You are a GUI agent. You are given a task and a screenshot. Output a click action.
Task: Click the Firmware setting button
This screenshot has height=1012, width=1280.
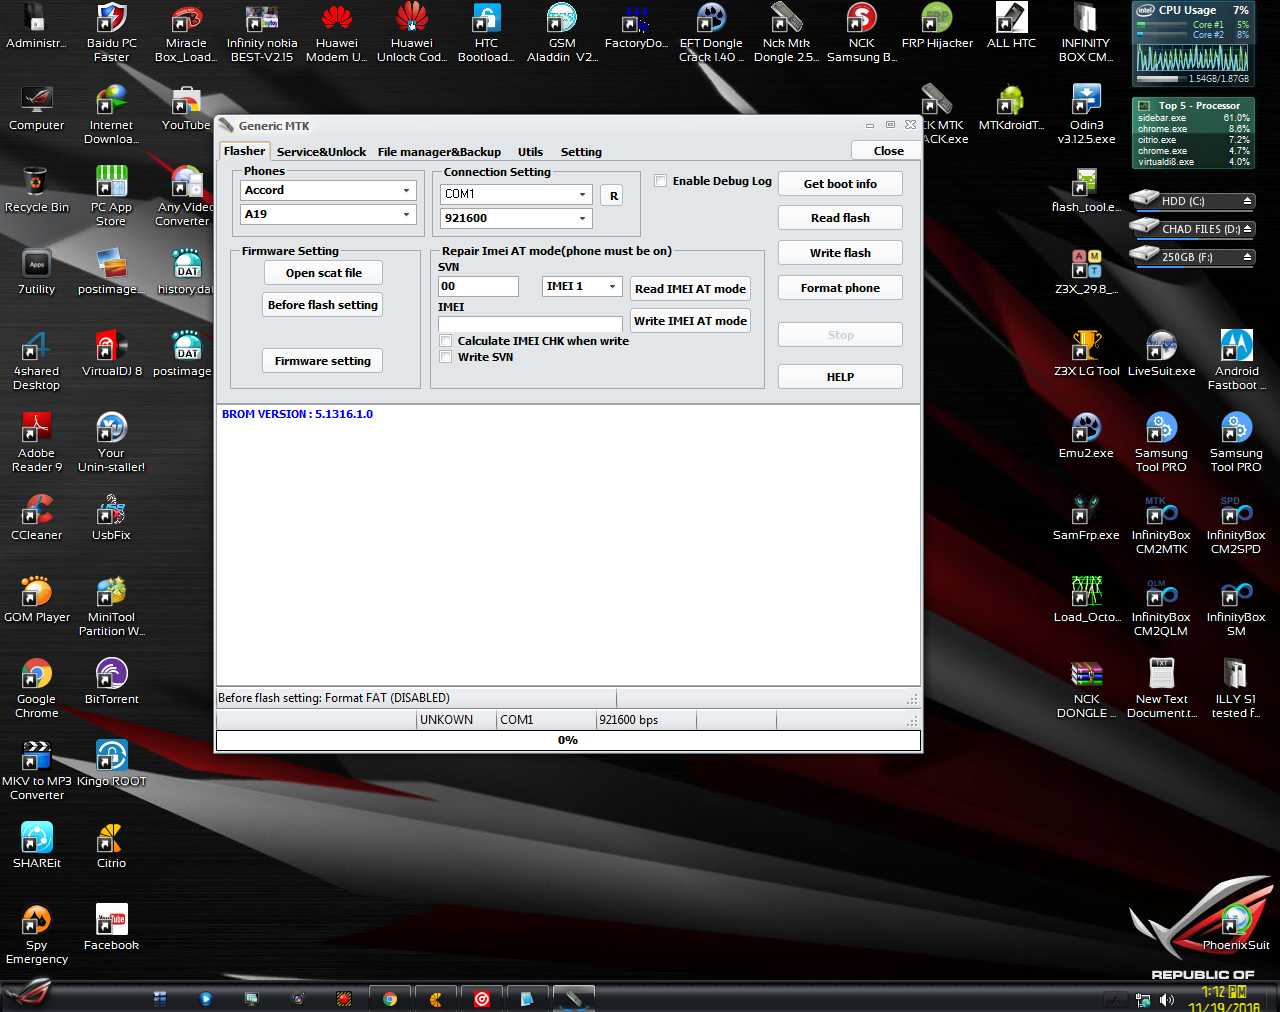click(x=323, y=361)
